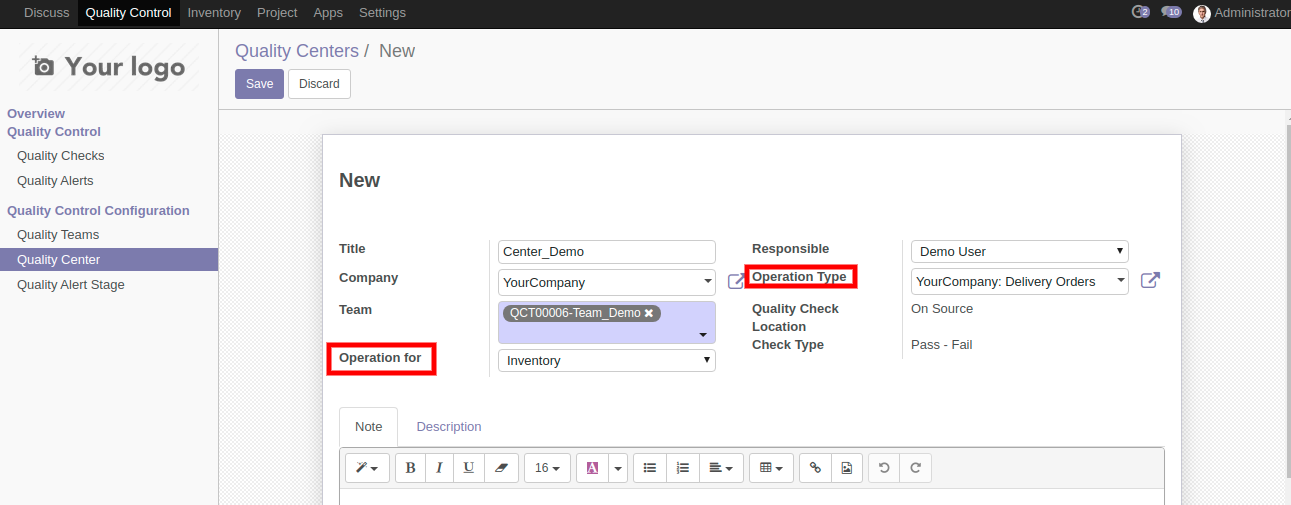Open the font size 16 dropdown

coord(547,468)
